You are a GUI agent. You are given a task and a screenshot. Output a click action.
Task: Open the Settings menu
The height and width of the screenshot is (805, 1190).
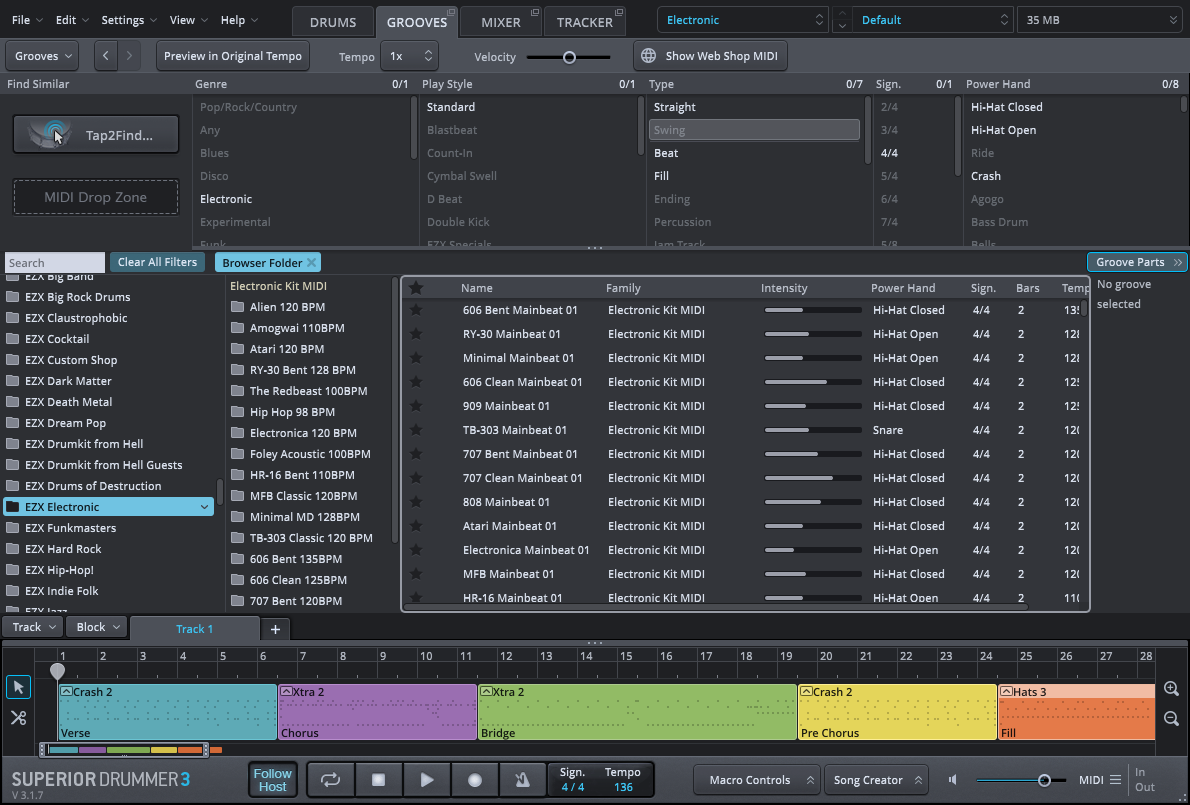129,20
